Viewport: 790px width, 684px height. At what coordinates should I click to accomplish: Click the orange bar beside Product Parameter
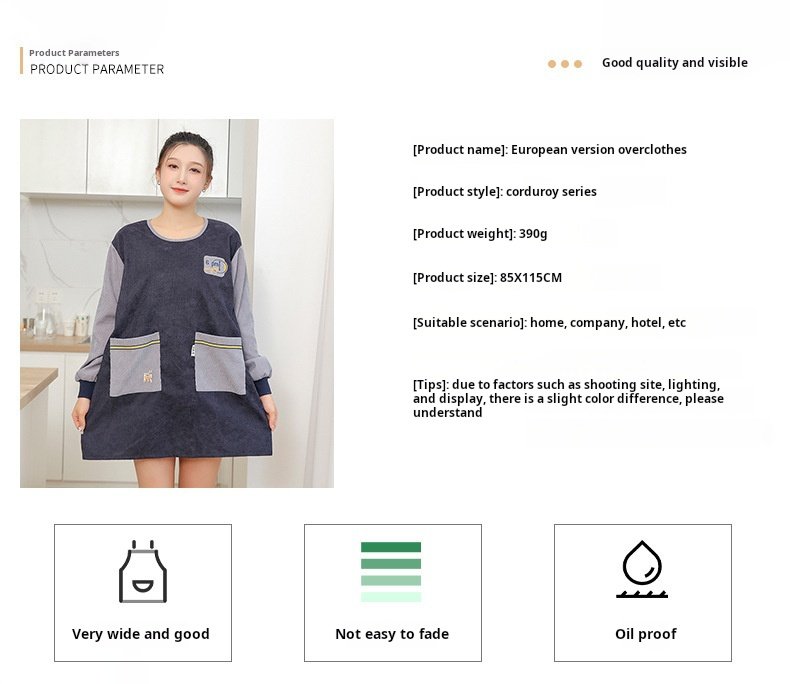click(x=22, y=60)
